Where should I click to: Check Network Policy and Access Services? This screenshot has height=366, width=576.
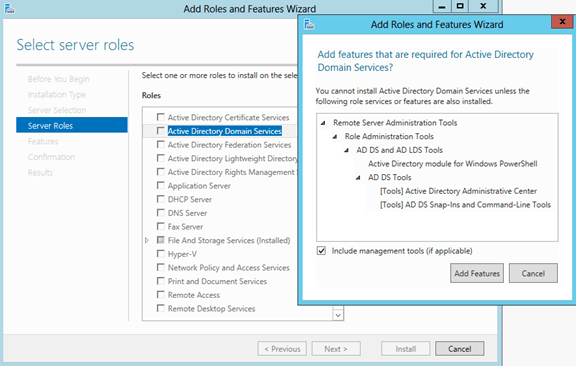click(161, 267)
